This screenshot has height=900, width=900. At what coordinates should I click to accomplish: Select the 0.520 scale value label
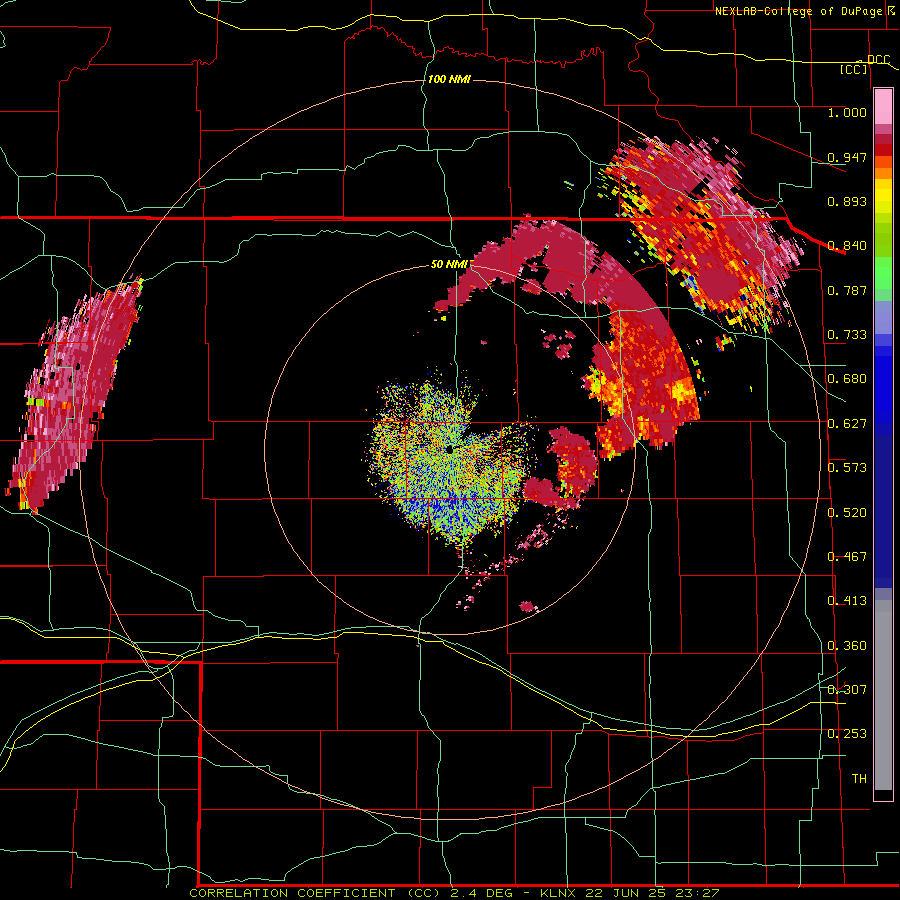[847, 513]
